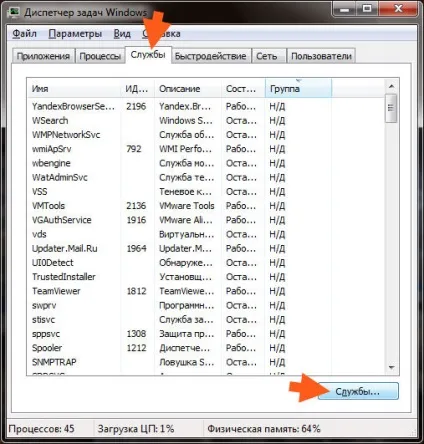The height and width of the screenshot is (444, 424).
Task: Click the Ловушка S... description cell
Action: pyautogui.click(x=187, y=362)
